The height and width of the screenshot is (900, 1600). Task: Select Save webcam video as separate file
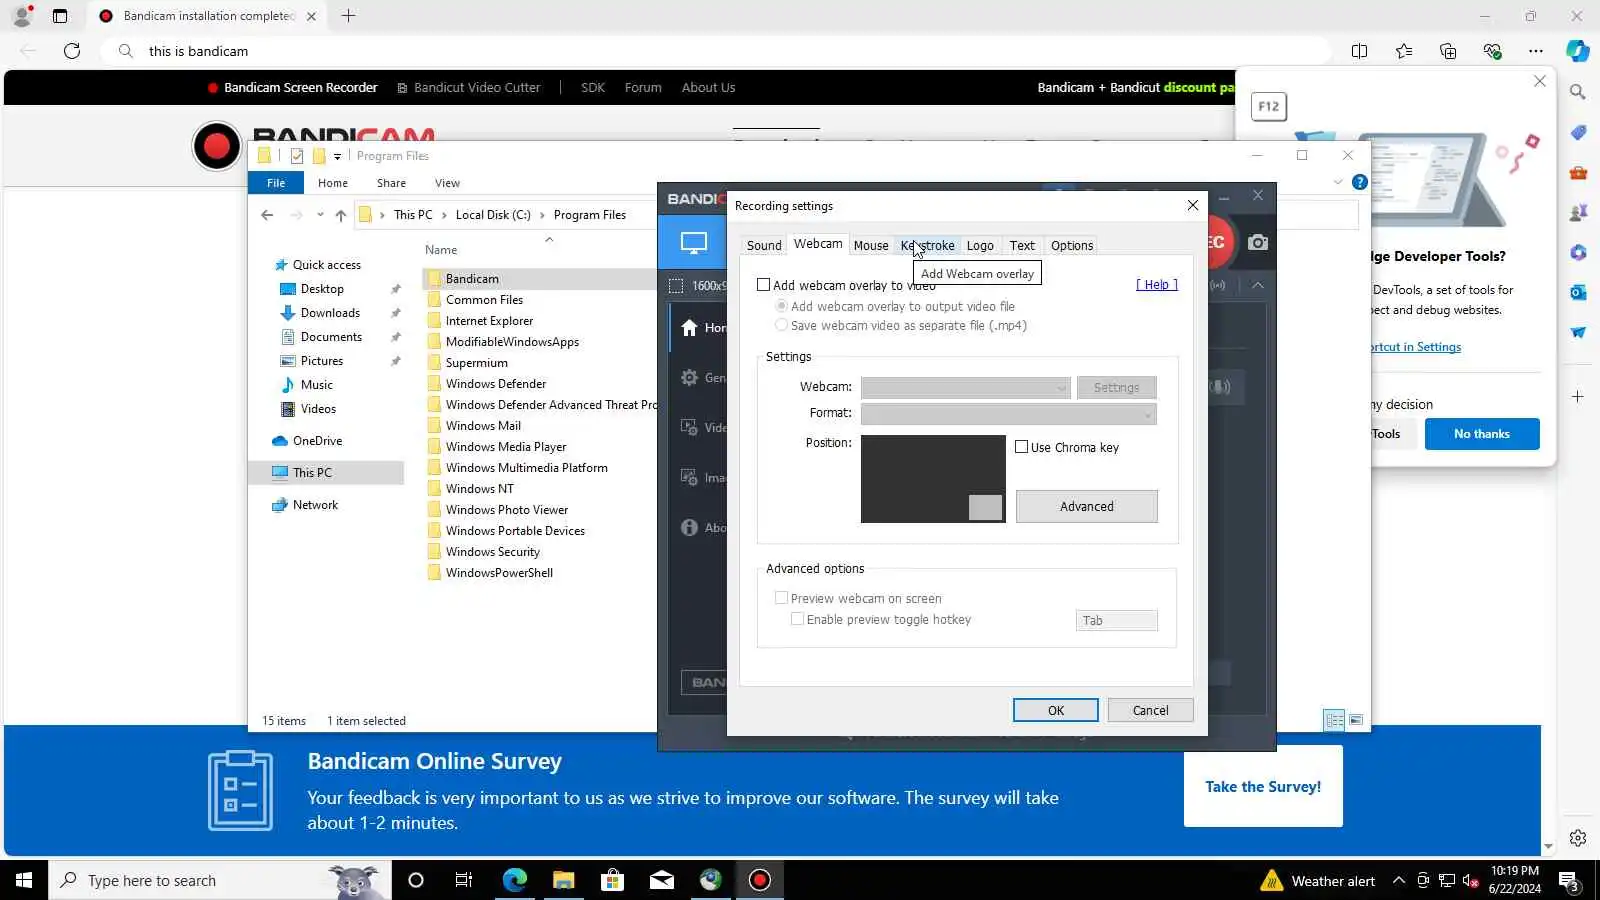click(x=782, y=325)
